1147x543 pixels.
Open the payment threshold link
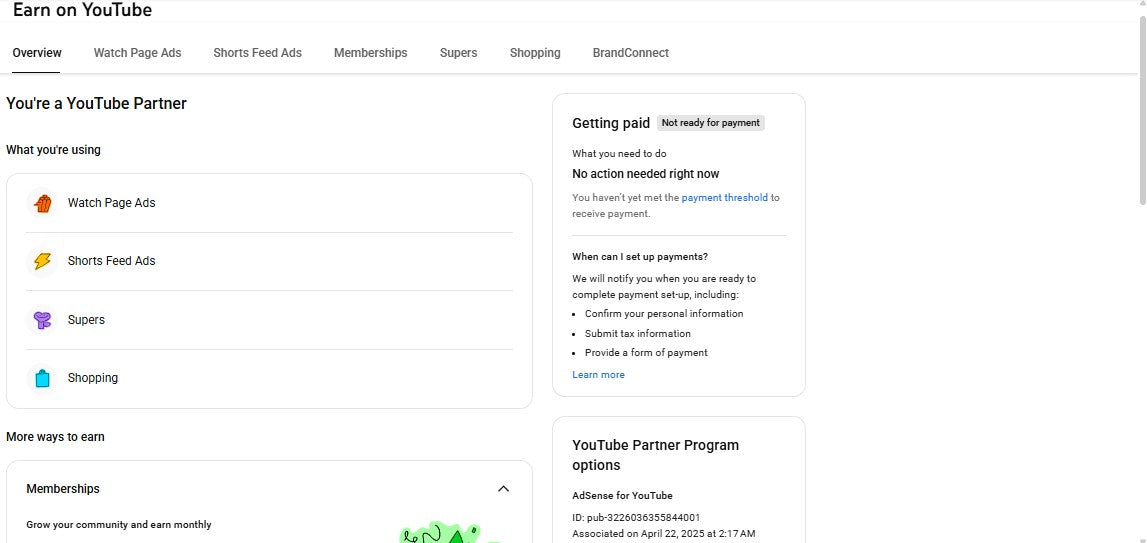point(724,198)
